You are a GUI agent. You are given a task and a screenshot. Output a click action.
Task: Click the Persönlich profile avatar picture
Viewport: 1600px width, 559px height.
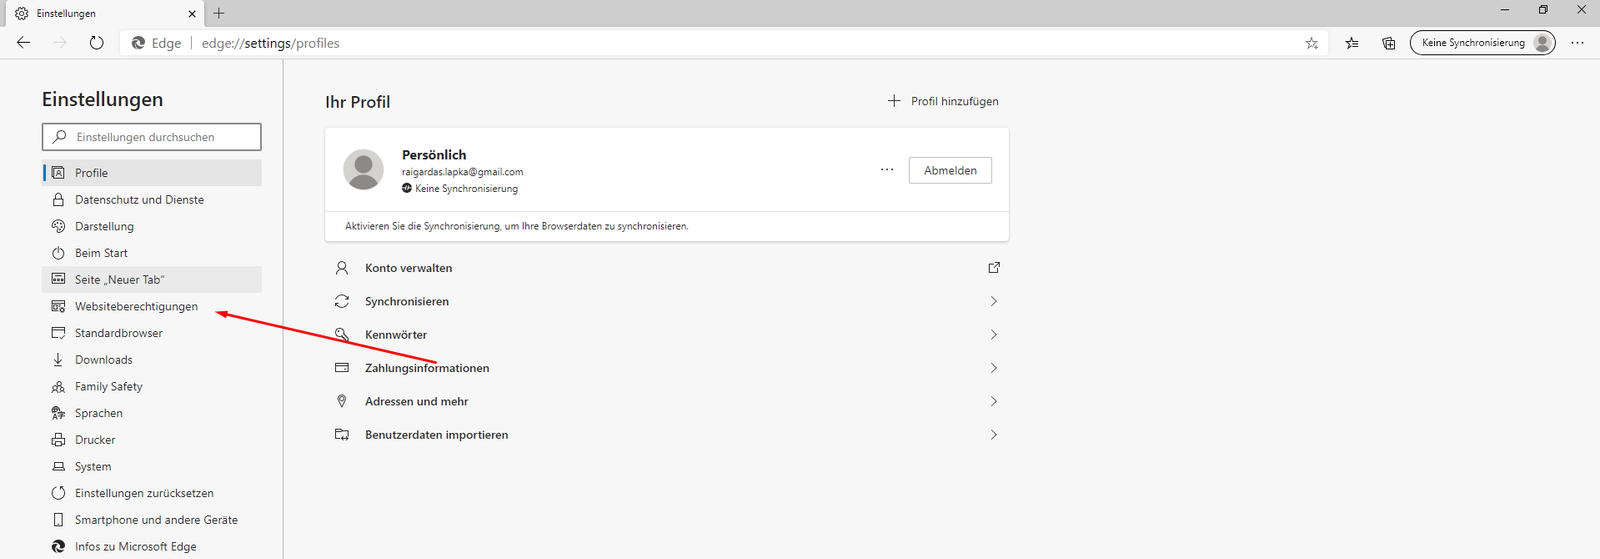tap(363, 170)
